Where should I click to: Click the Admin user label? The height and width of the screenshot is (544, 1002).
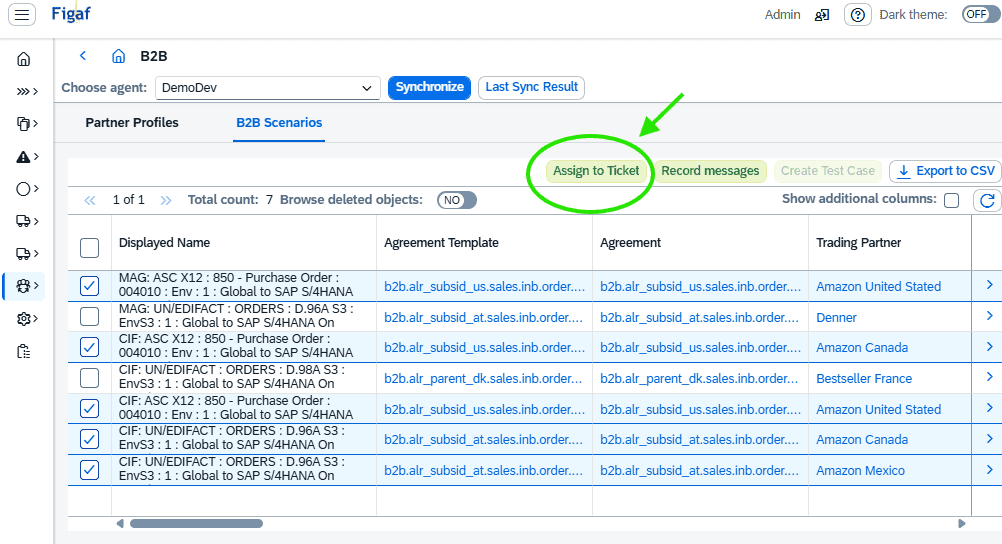pos(782,15)
